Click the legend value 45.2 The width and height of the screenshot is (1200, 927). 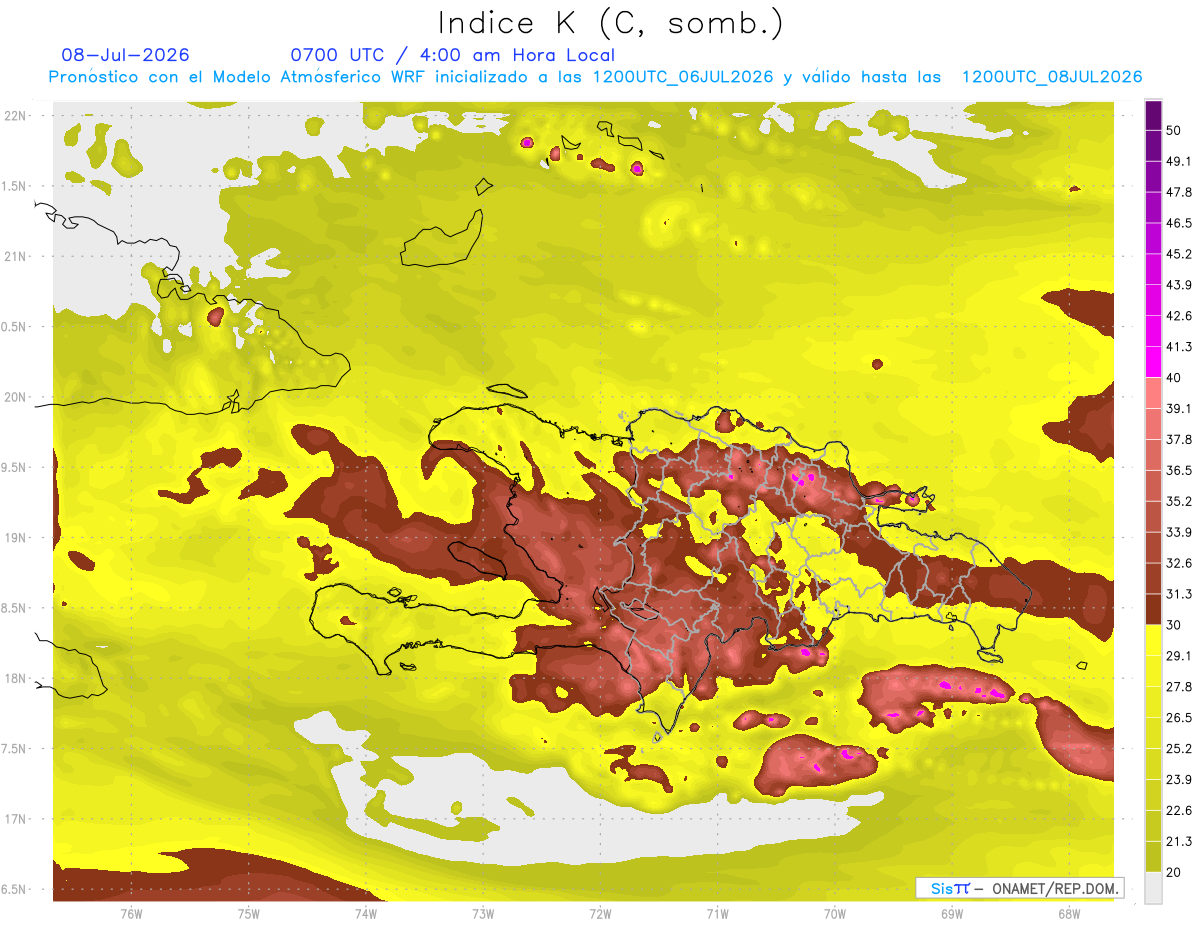1178,254
